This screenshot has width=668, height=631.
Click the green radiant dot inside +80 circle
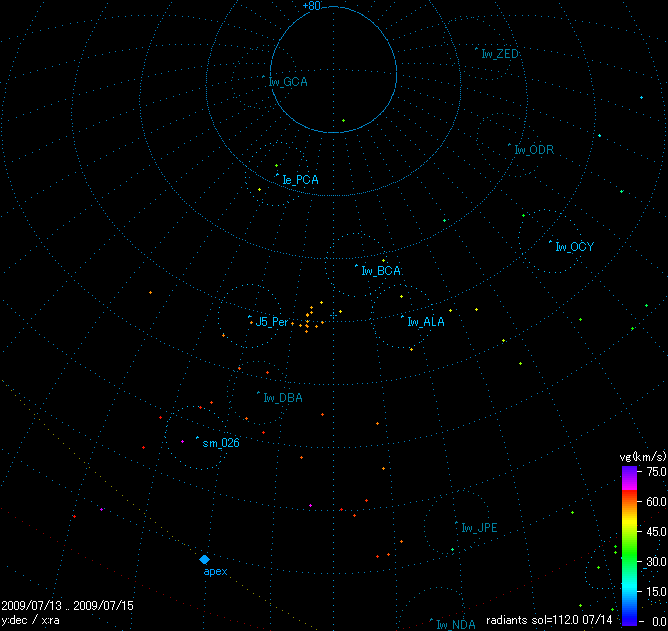click(x=344, y=121)
